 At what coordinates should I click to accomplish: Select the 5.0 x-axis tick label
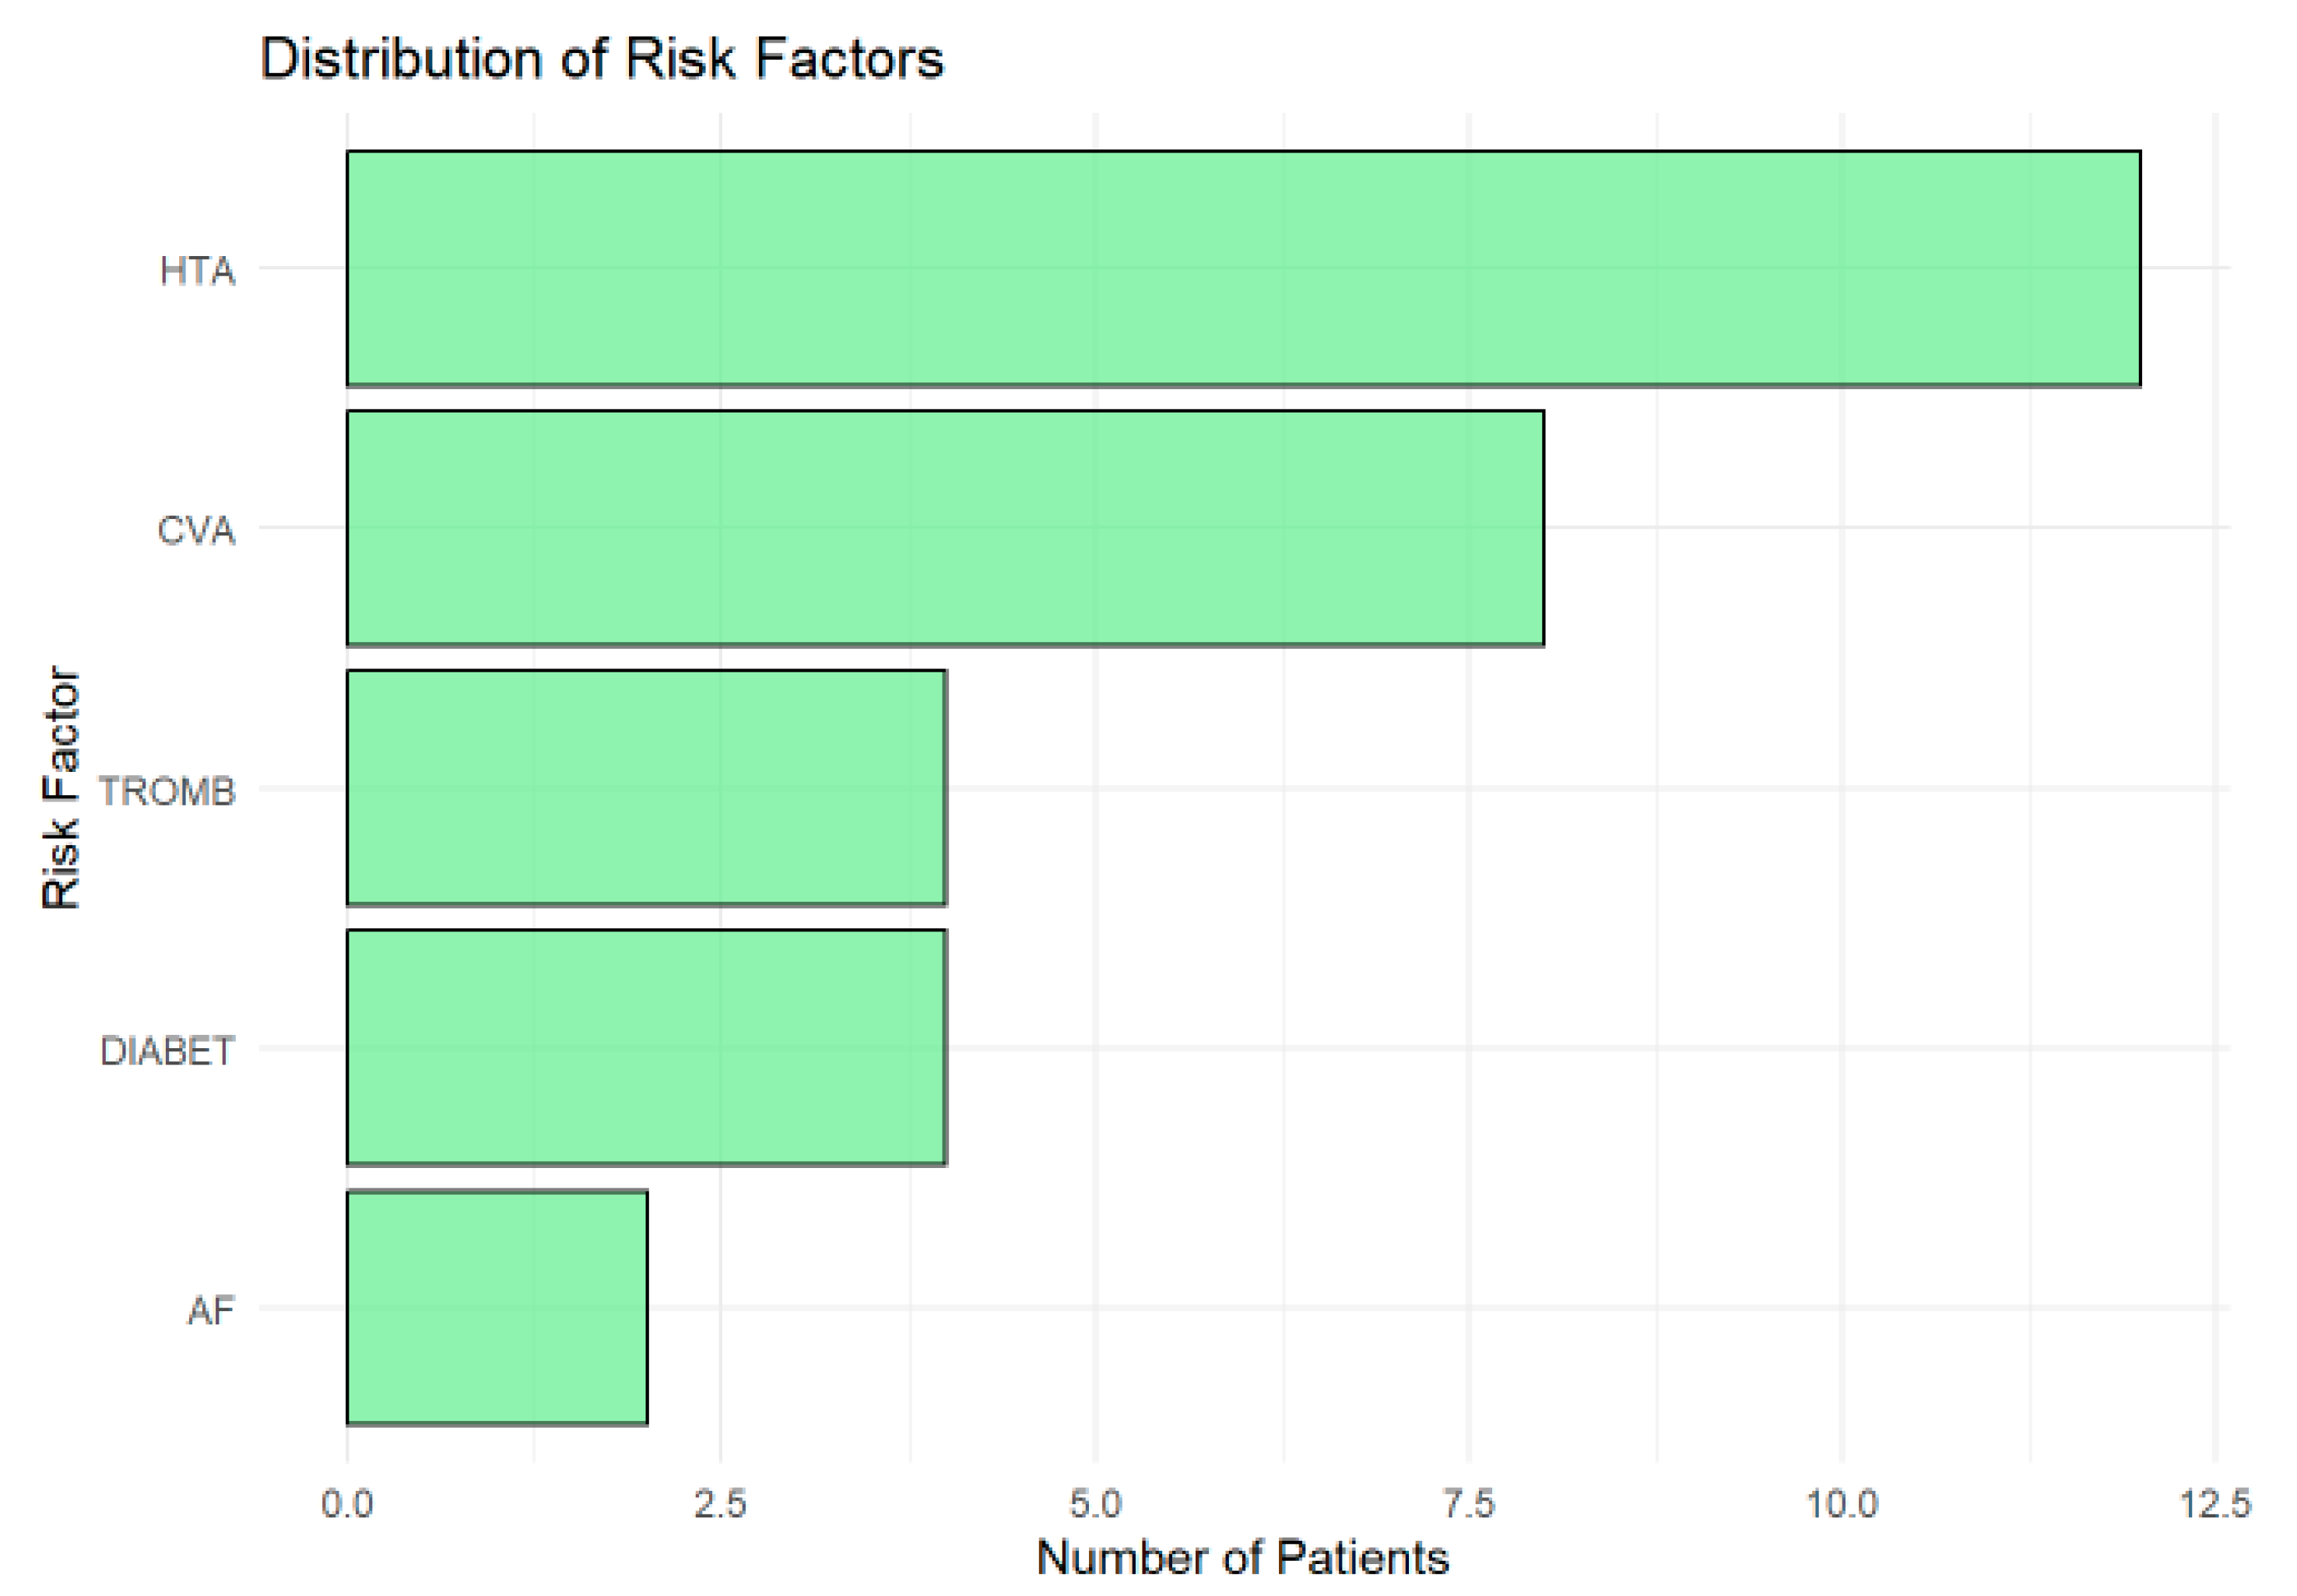(x=1095, y=1503)
